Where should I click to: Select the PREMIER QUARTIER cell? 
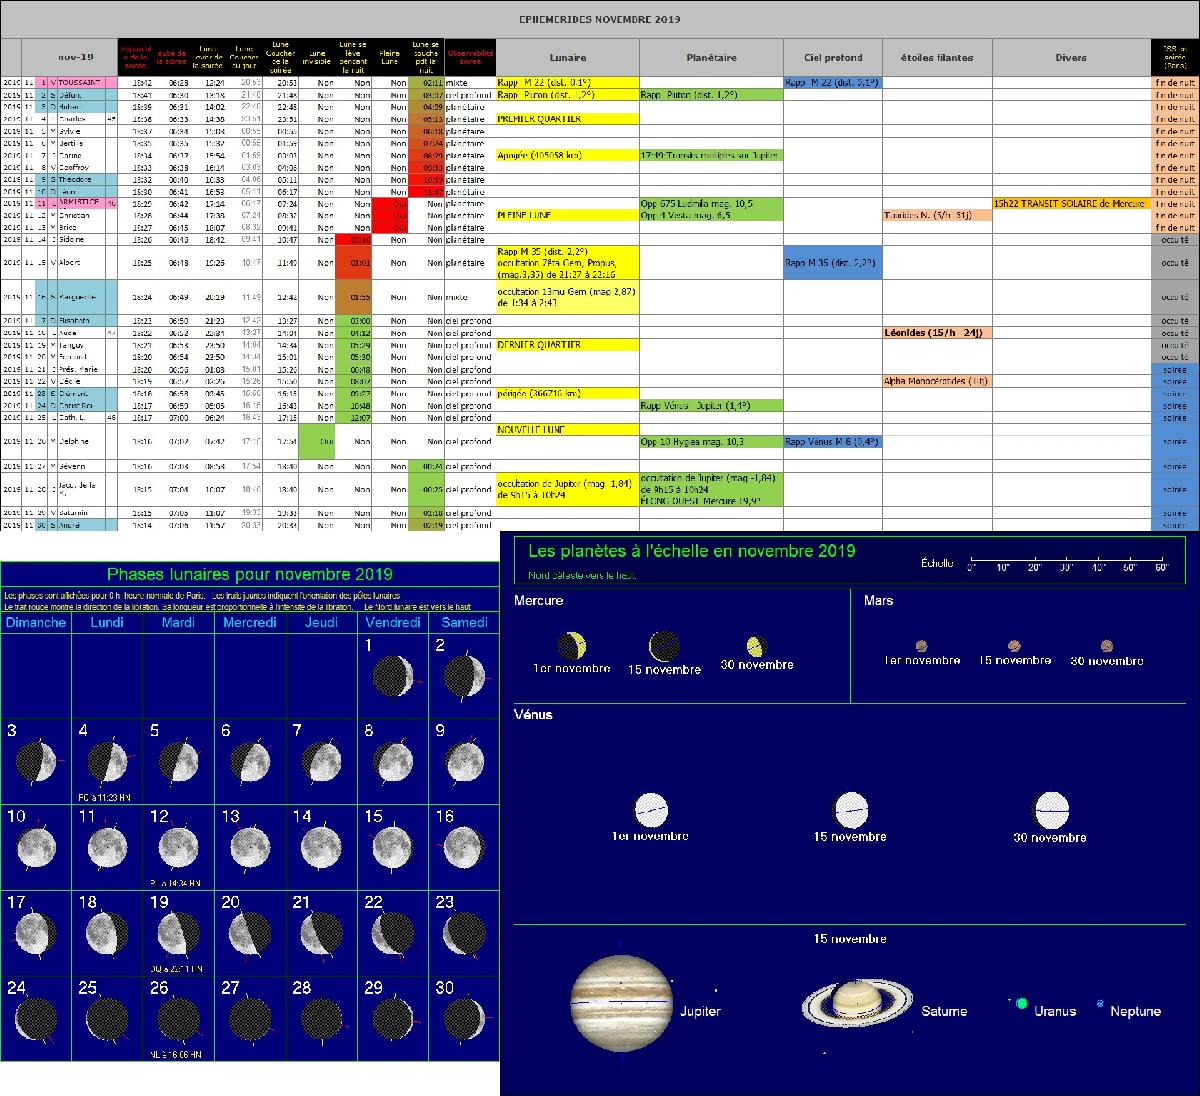click(568, 119)
